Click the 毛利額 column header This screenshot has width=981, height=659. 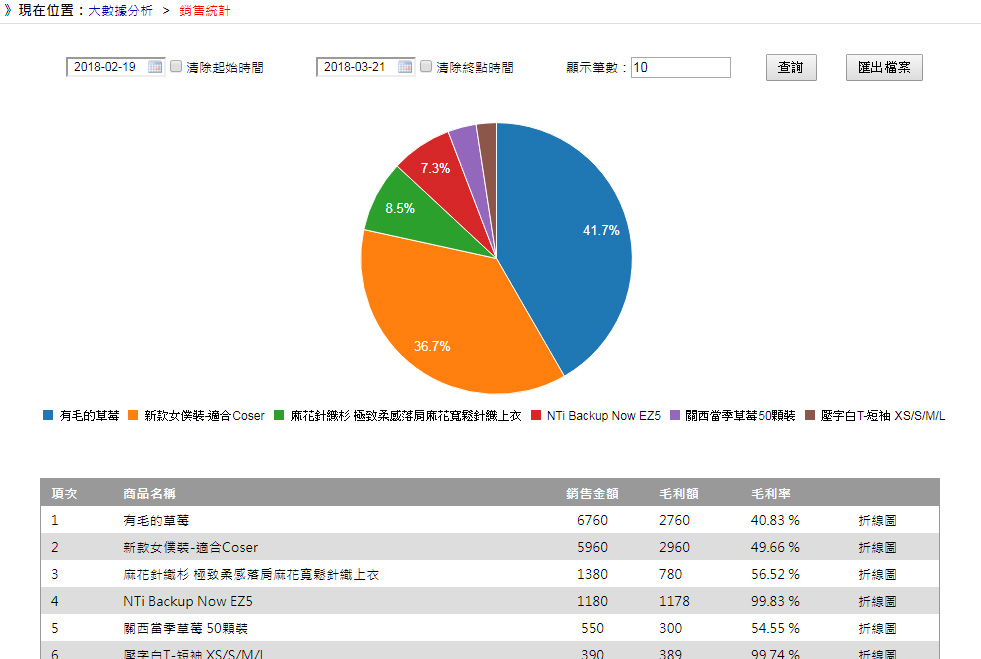click(x=678, y=493)
